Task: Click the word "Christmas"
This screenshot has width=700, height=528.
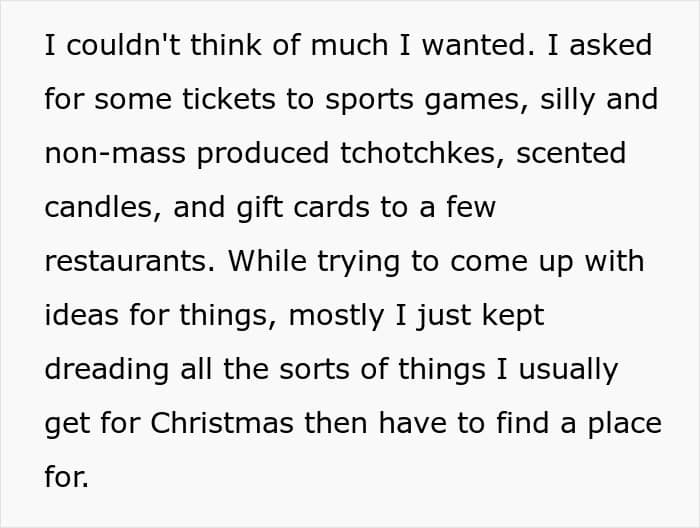Action: point(223,423)
